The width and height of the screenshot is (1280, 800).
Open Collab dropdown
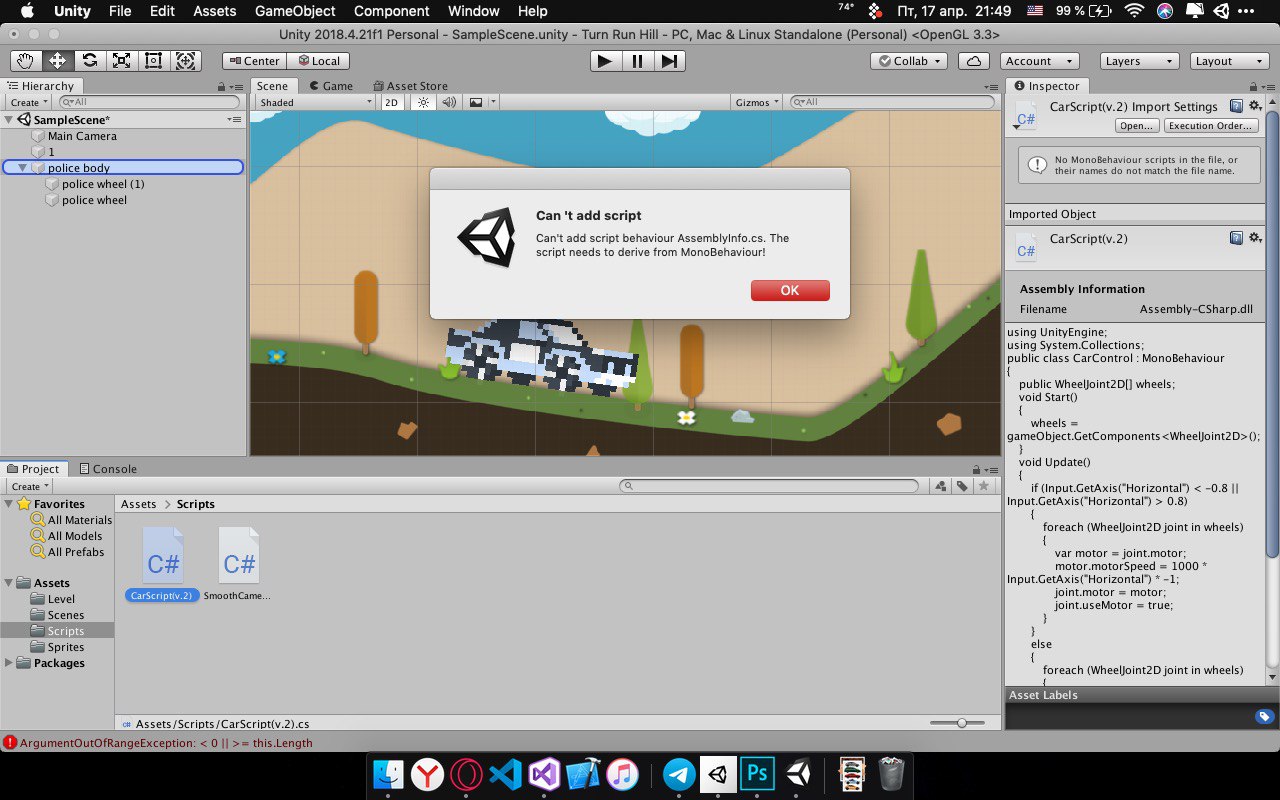909,61
